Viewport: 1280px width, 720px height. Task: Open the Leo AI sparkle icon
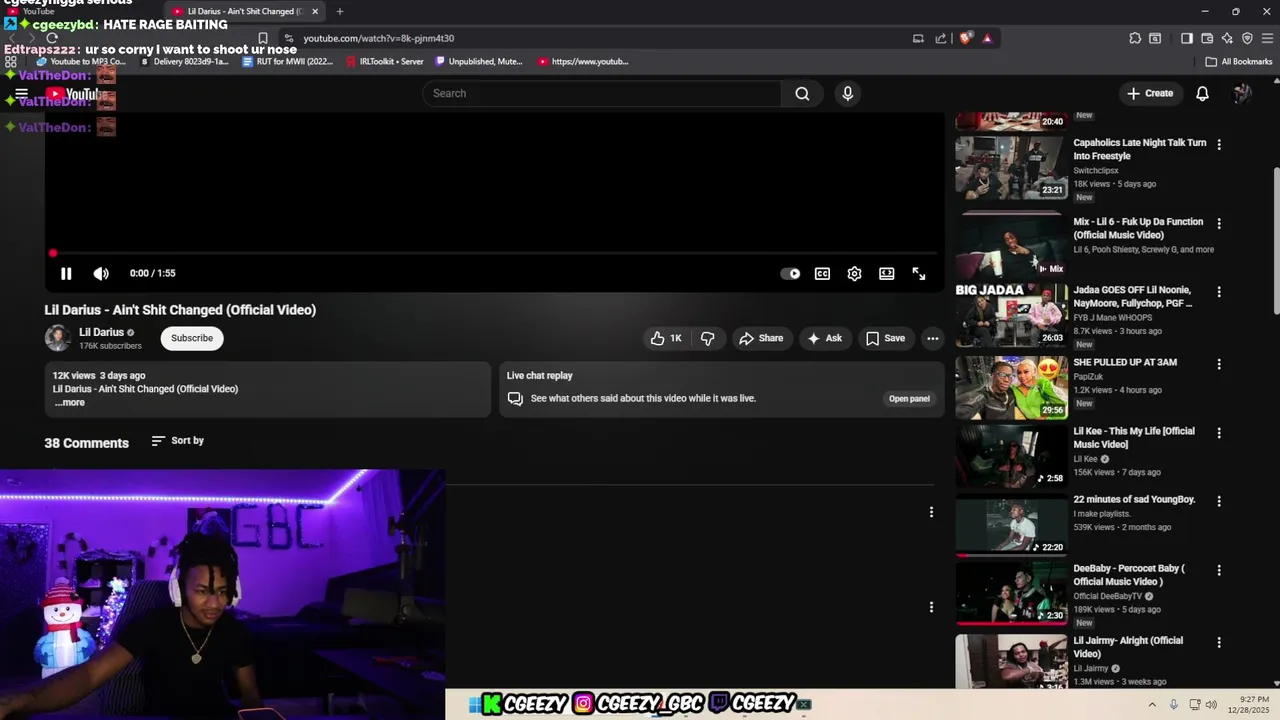(1227, 38)
